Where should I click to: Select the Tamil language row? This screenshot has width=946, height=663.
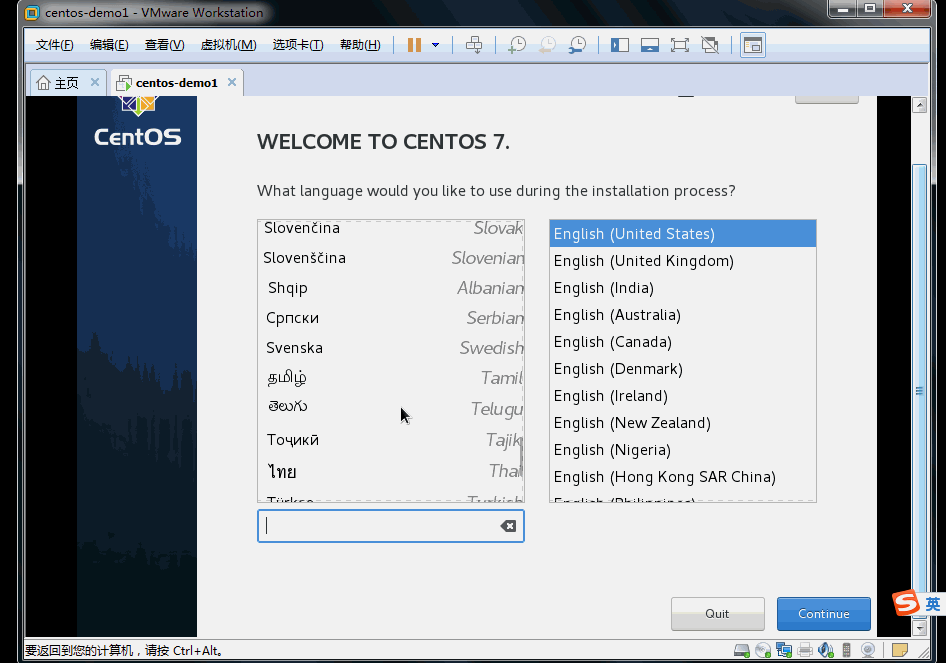pos(391,378)
